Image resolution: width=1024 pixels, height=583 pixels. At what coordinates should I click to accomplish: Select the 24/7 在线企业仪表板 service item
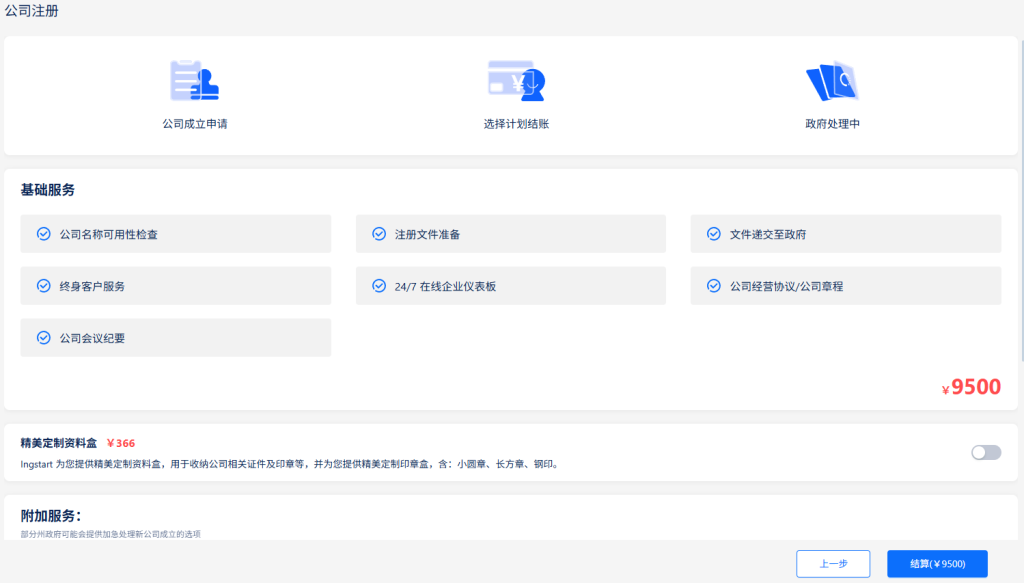click(x=510, y=285)
